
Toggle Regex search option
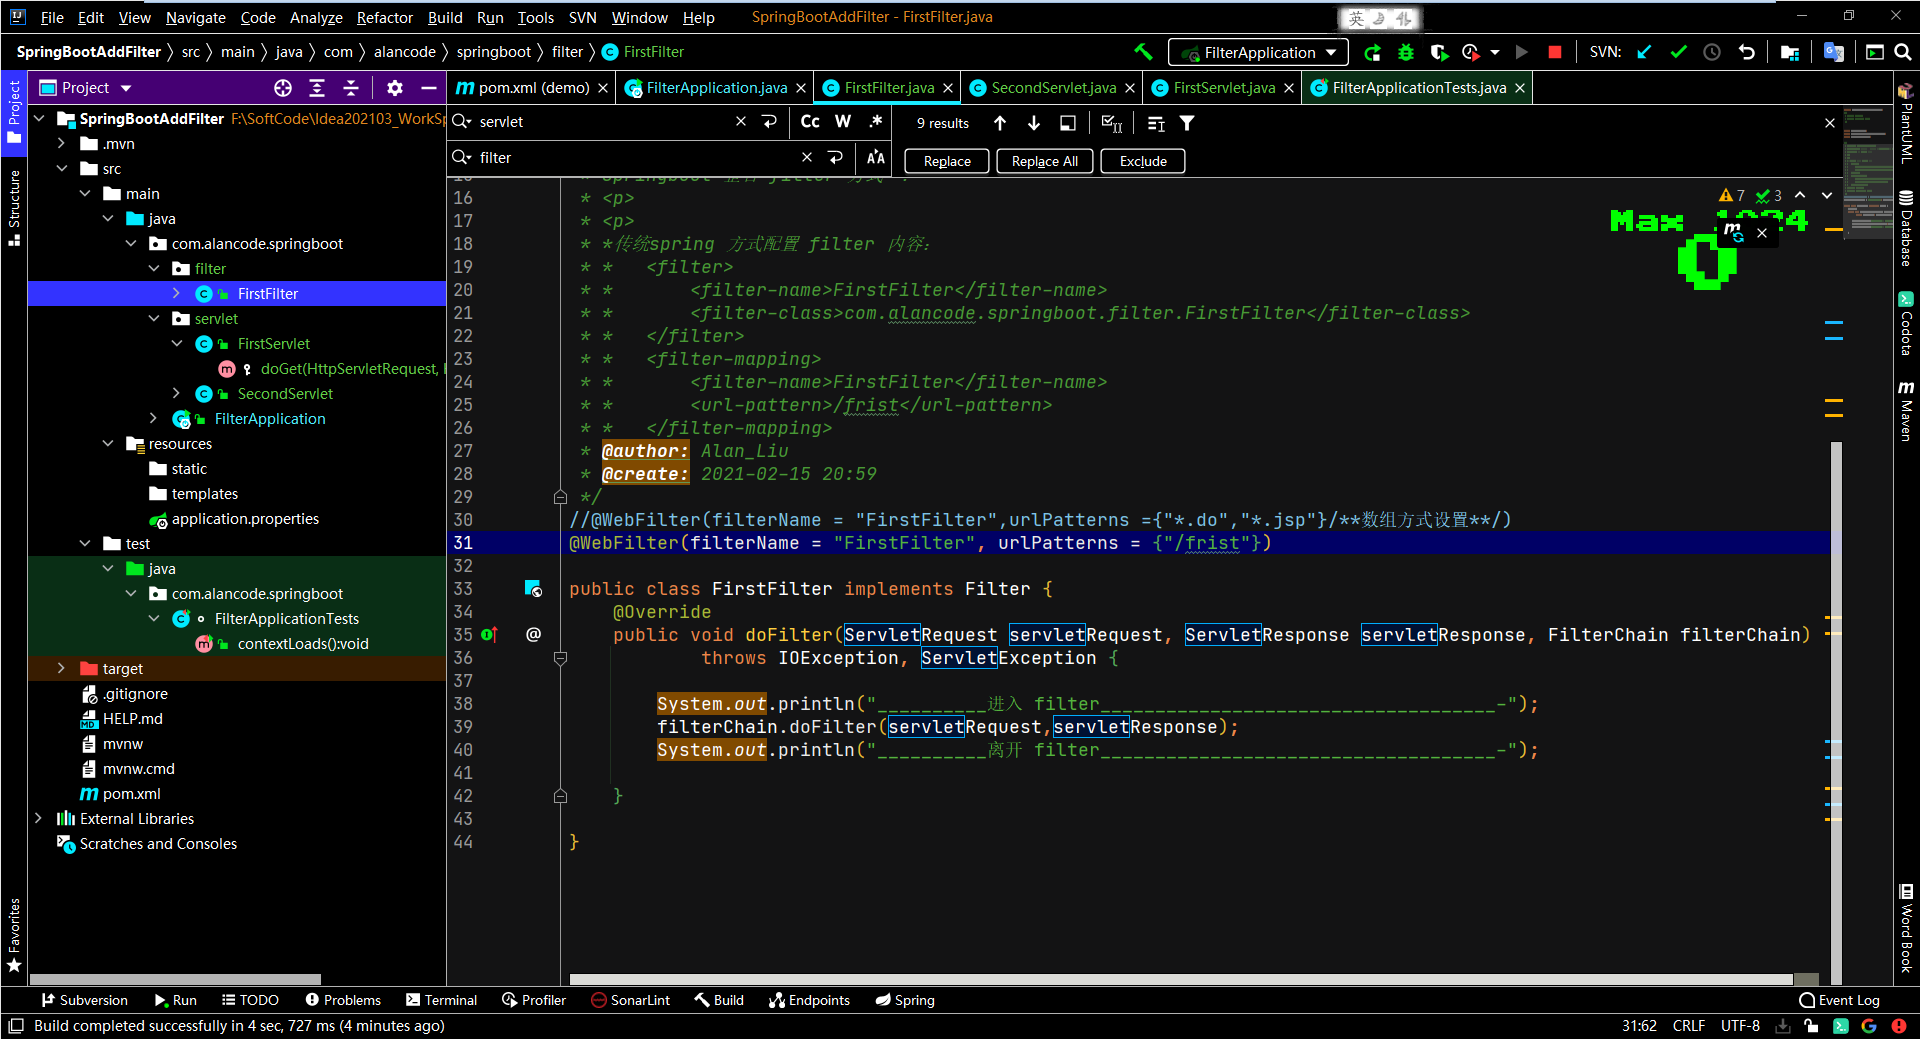point(876,121)
